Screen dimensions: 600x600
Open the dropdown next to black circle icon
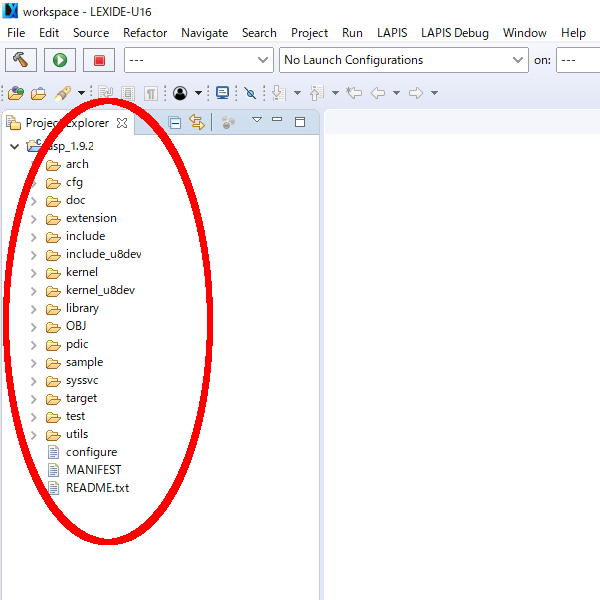click(x=198, y=93)
